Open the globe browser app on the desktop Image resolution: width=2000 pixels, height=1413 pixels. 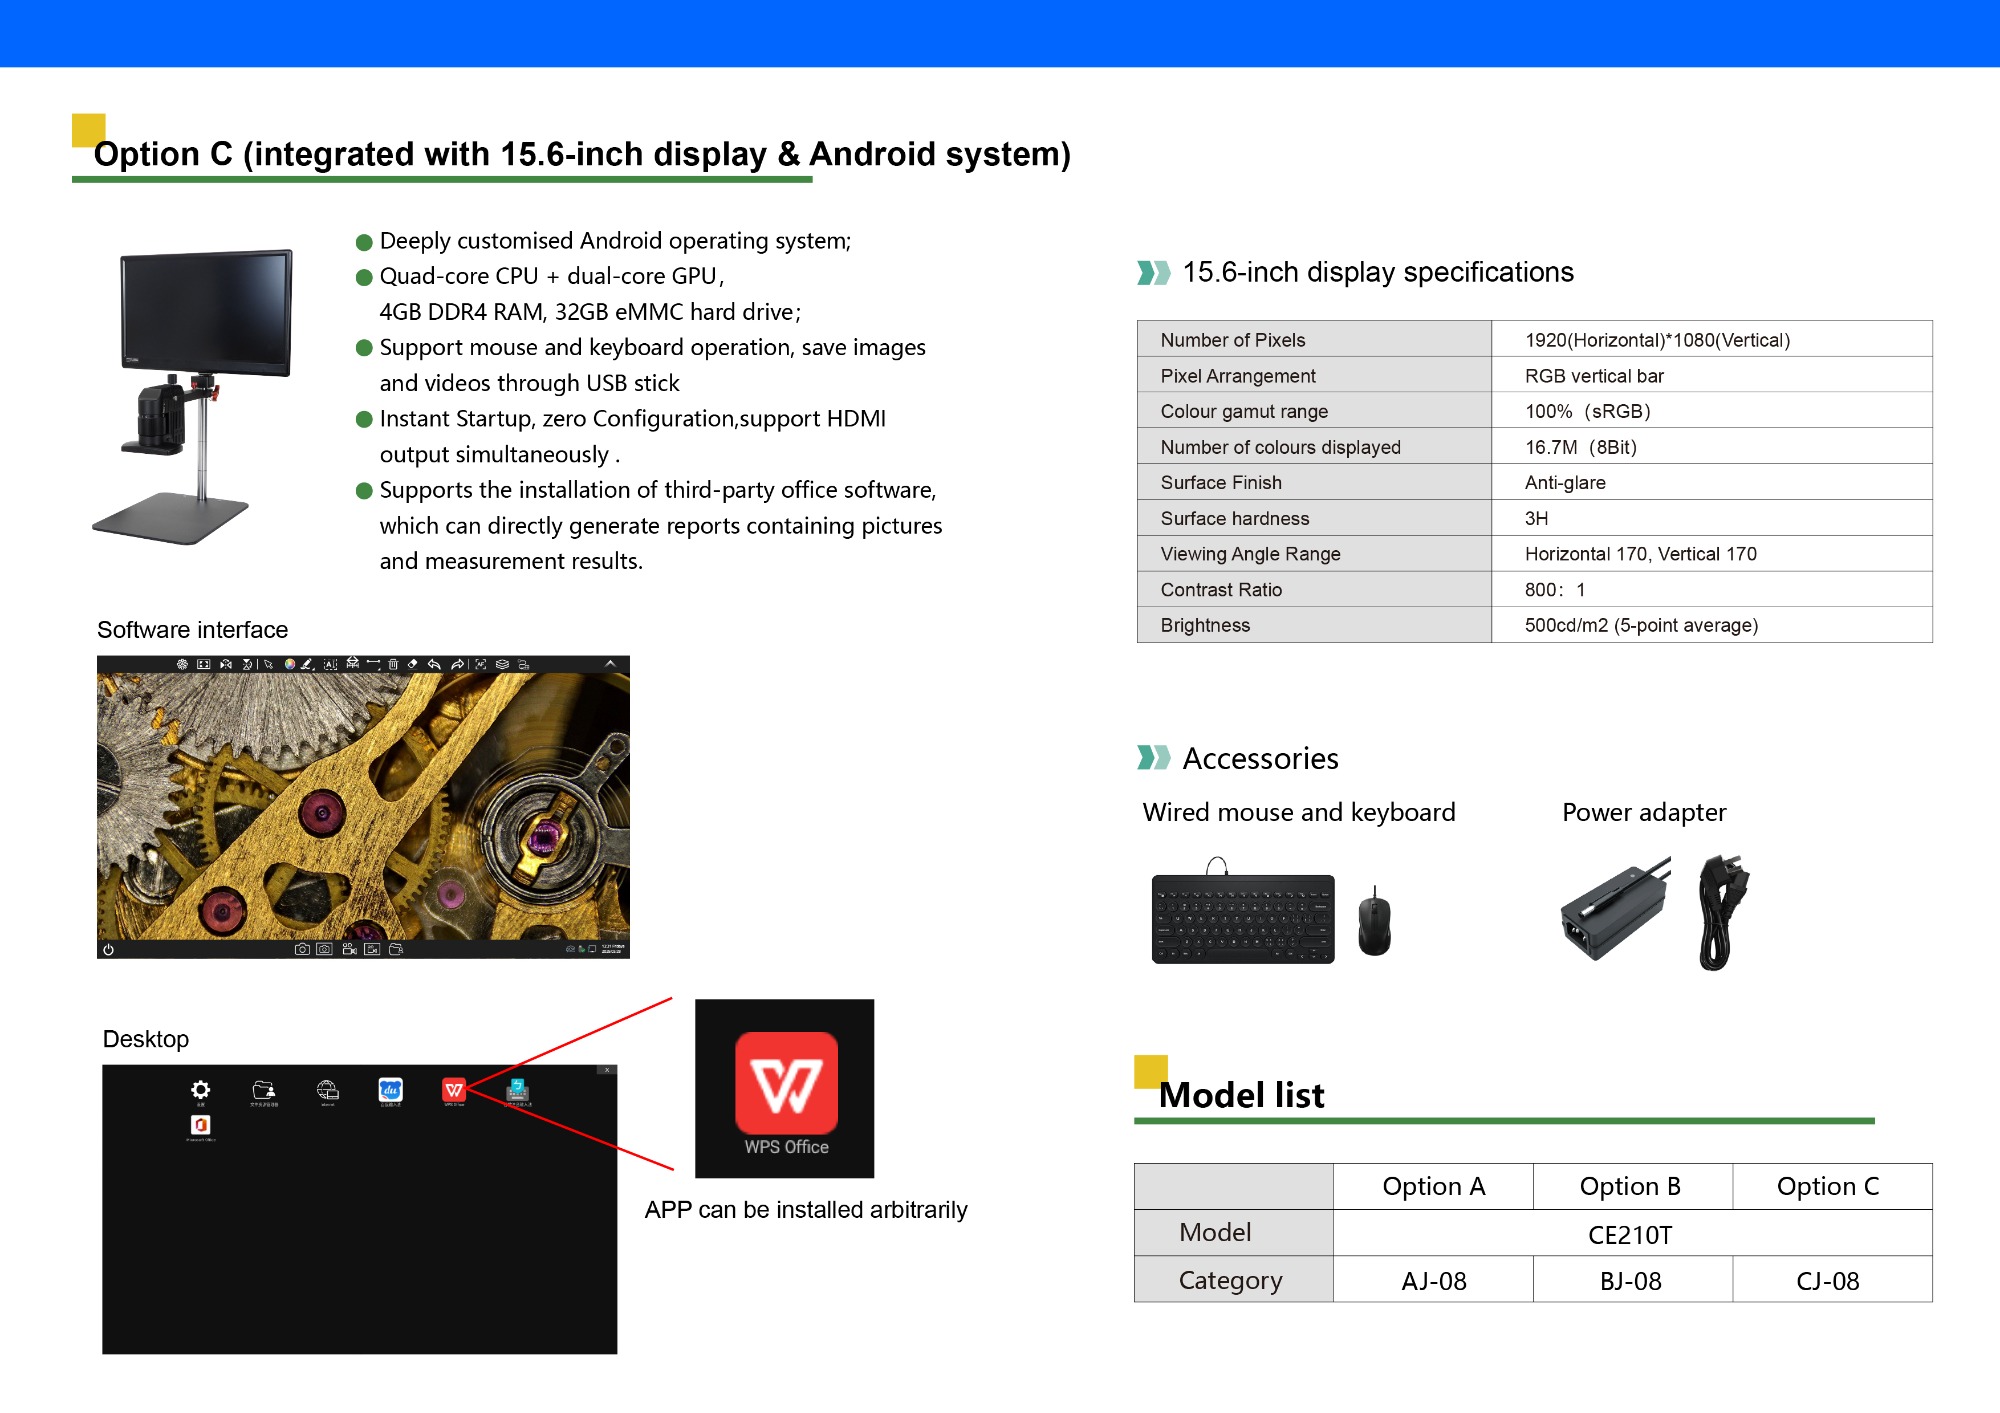327,1090
